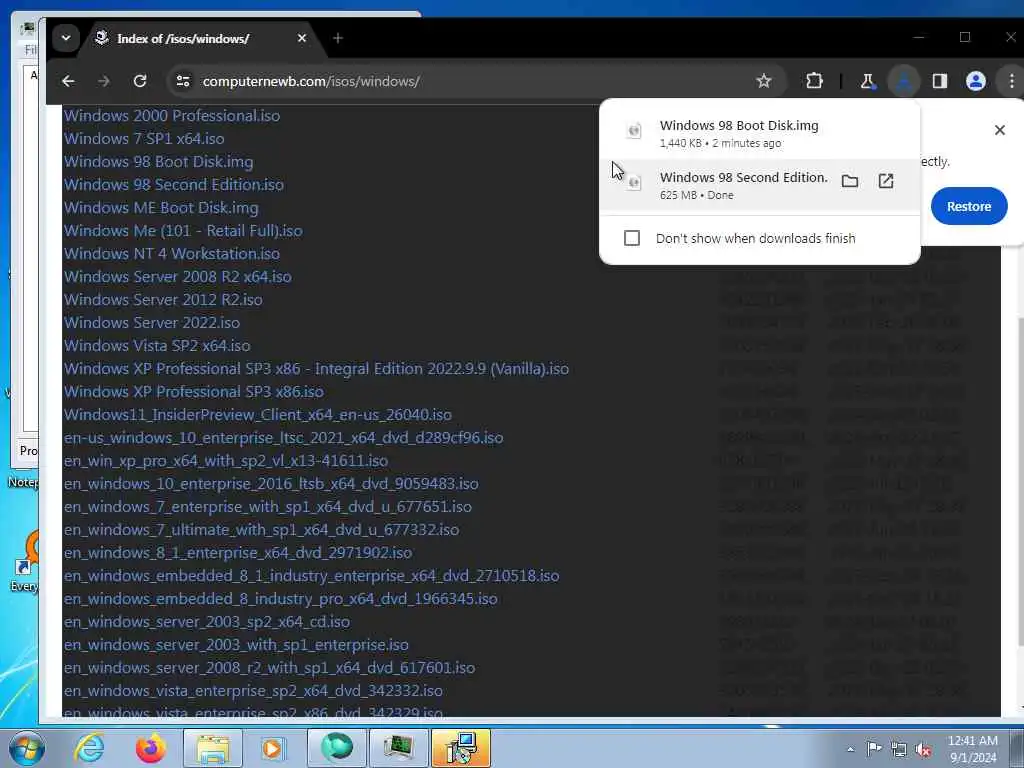The height and width of the screenshot is (768, 1024).
Task: Click Windows Server 2008 R2 x64.iso
Action: [x=178, y=276]
